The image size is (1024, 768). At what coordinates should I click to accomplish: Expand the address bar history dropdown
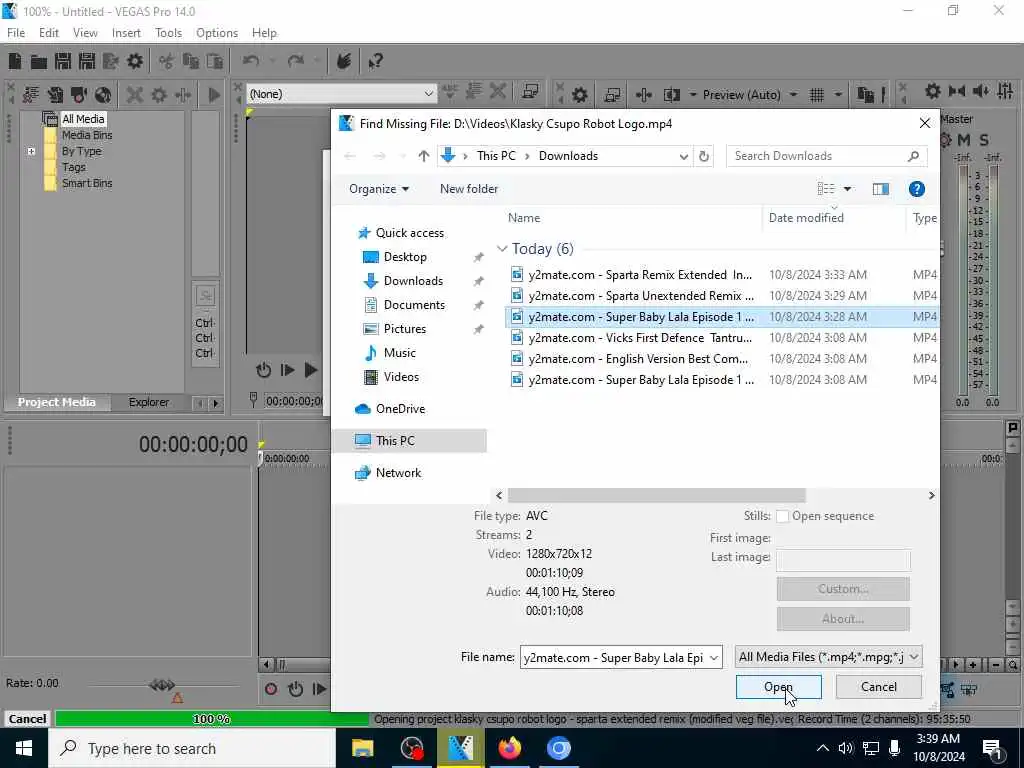click(683, 156)
